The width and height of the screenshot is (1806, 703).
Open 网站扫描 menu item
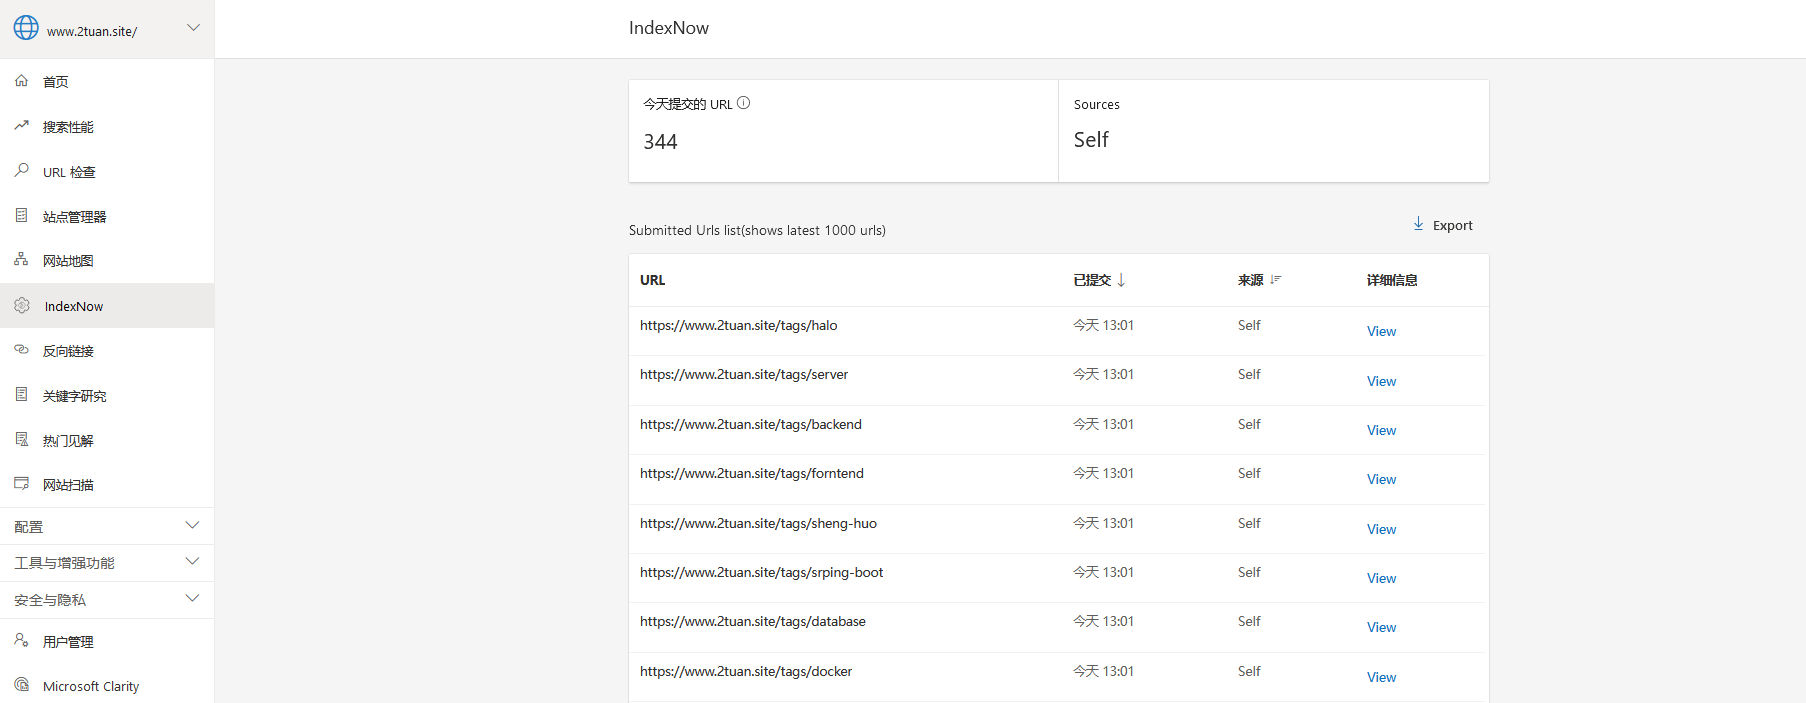click(x=107, y=484)
